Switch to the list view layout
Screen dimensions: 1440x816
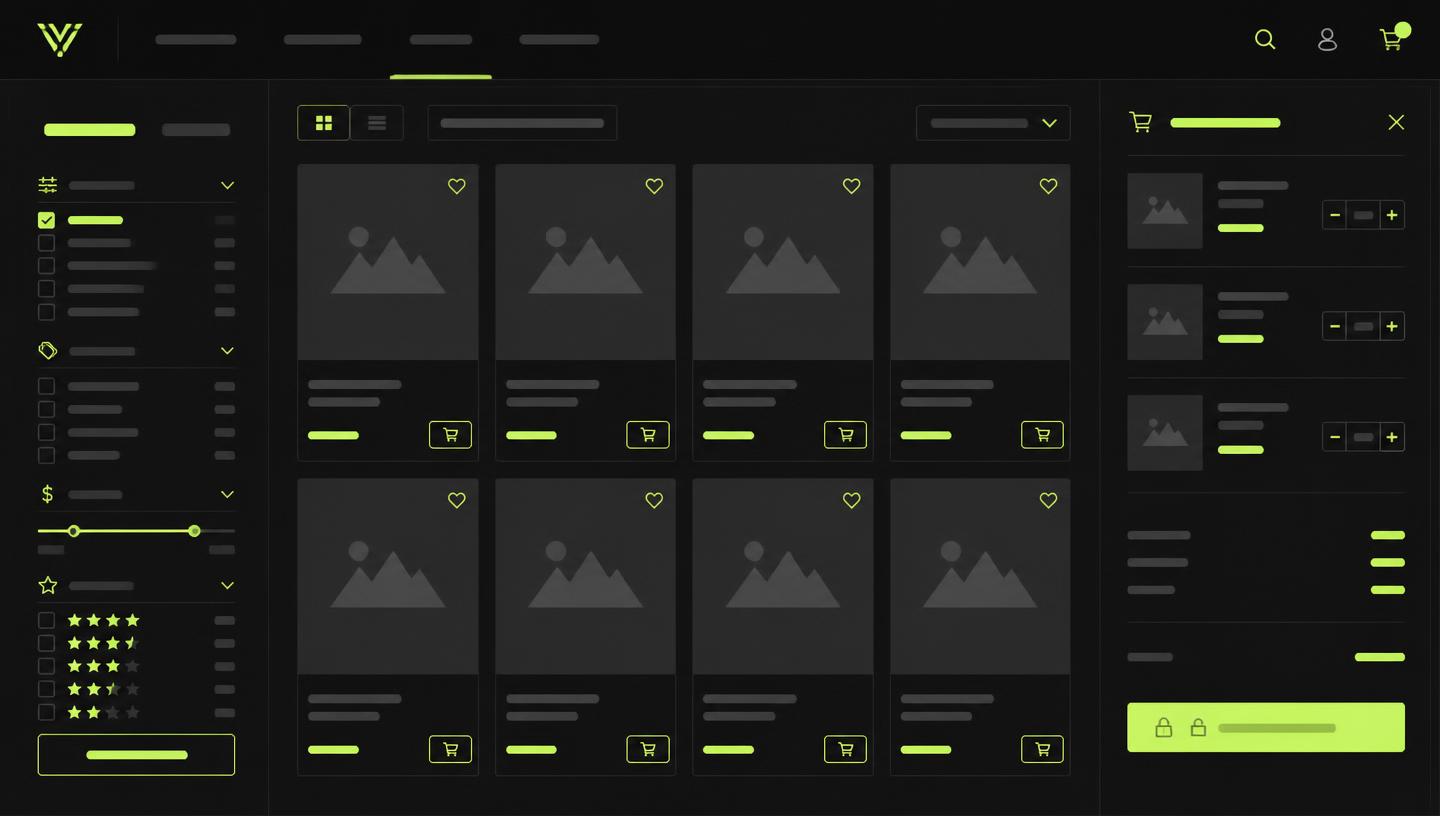tap(377, 123)
